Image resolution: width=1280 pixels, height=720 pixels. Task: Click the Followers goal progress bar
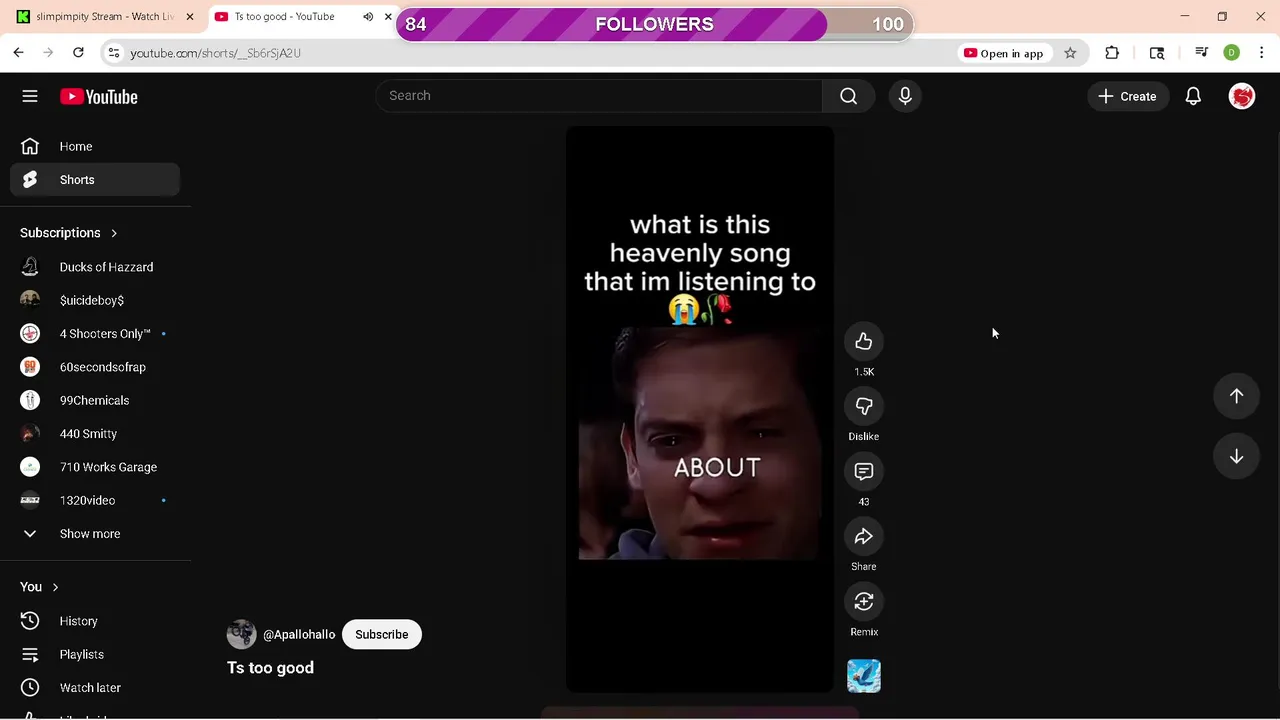click(x=655, y=24)
